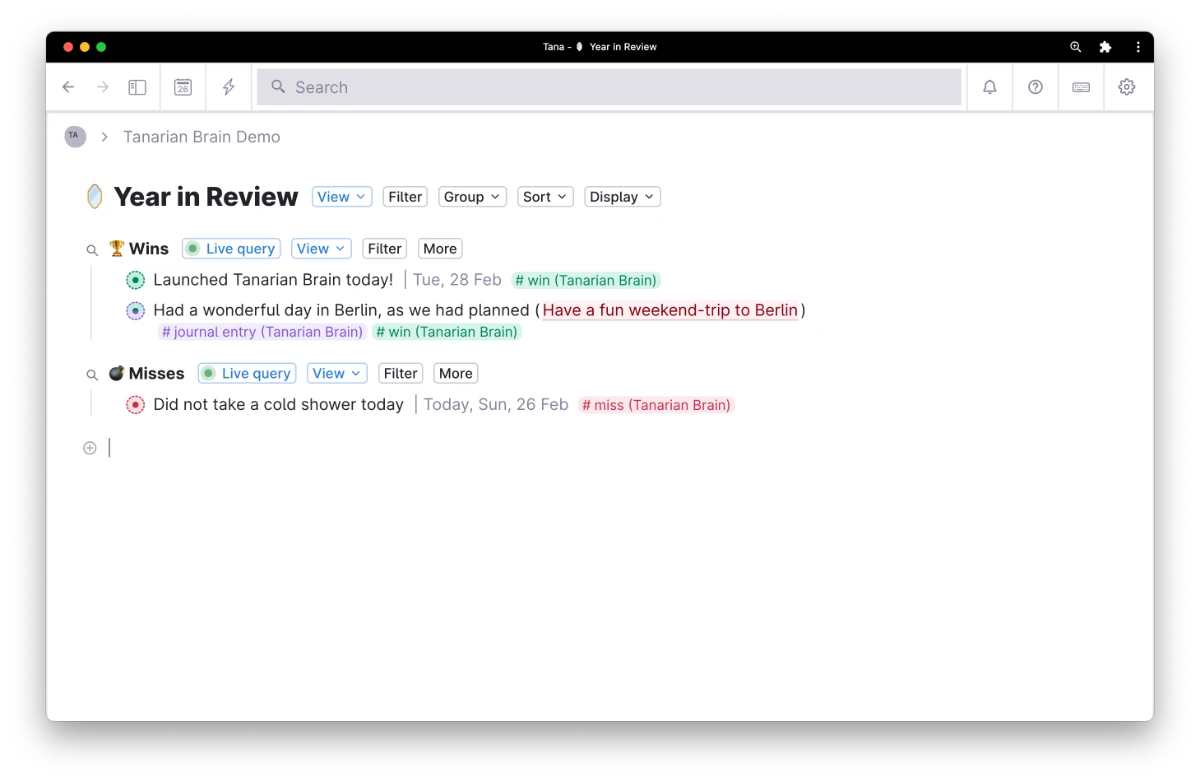
Task: Click the trophy emoji on Wins
Action: [x=117, y=248]
